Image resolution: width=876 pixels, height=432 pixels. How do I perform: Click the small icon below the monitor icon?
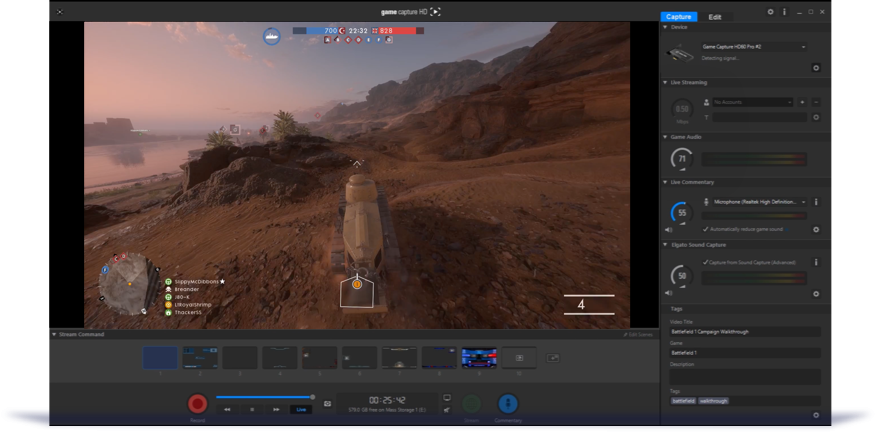[447, 410]
